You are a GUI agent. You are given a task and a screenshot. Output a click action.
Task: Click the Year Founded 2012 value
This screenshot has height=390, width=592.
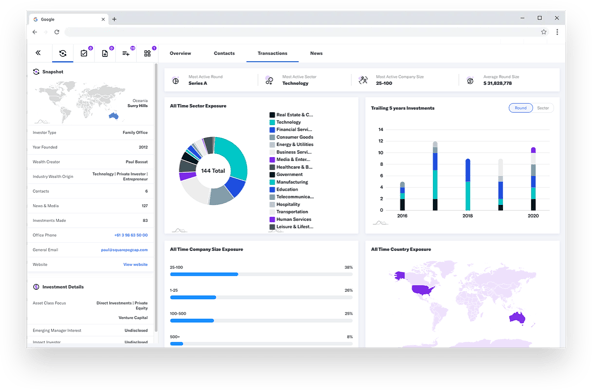coord(143,147)
